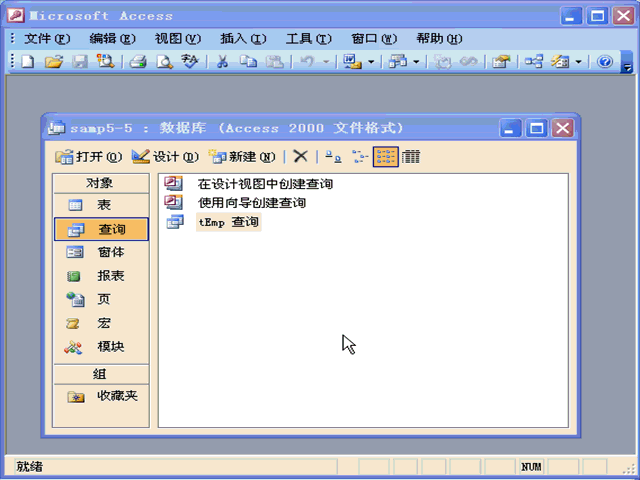Image resolution: width=640 pixels, height=480 pixels.
Task: Open the Analyze dropdown arrow
Action: 416,62
